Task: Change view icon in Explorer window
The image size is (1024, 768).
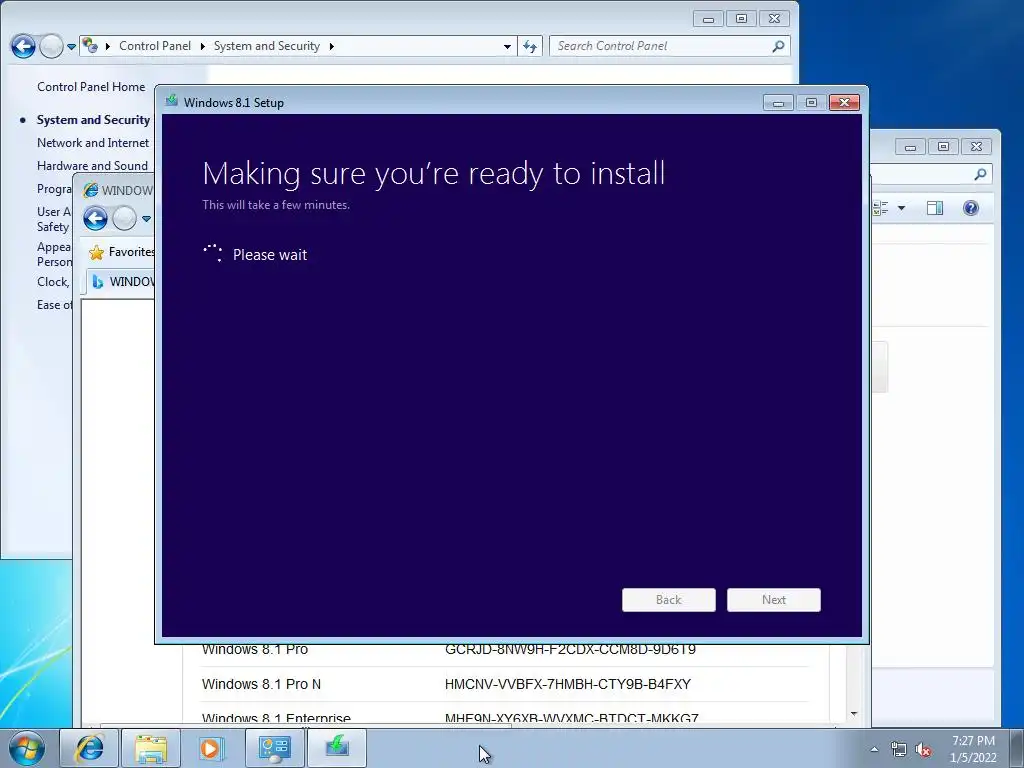Action: tap(881, 208)
